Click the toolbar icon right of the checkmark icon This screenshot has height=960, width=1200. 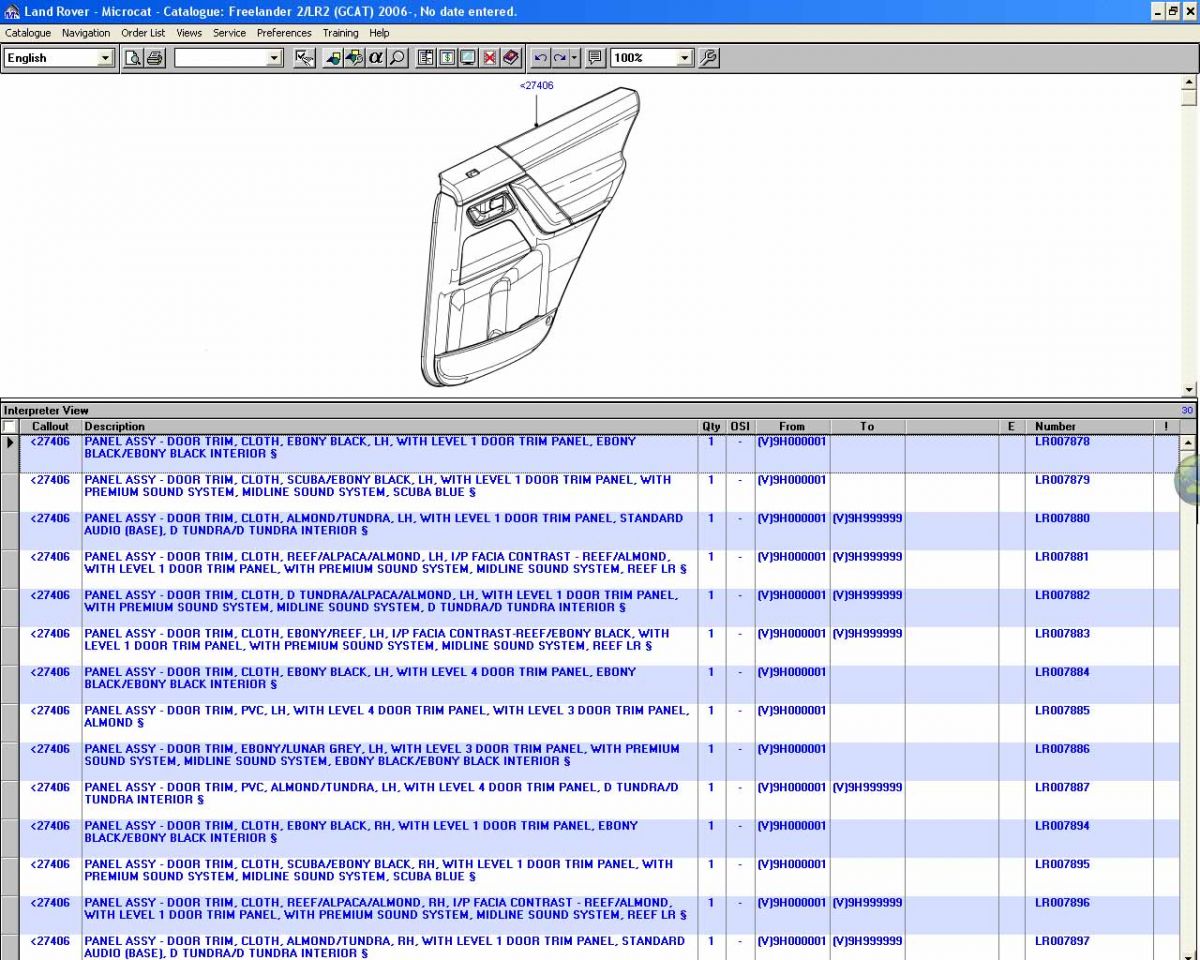(333, 58)
